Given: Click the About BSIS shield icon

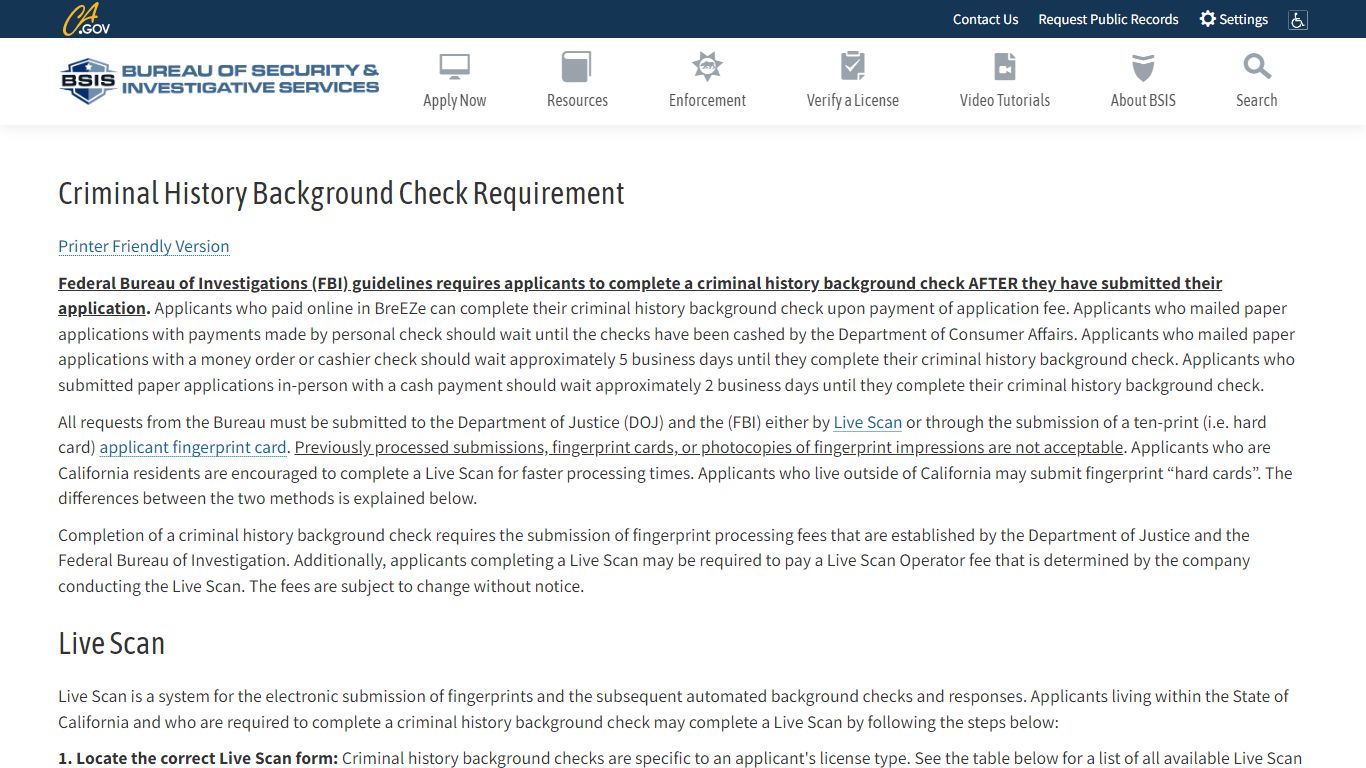Looking at the screenshot, I should (x=1143, y=67).
